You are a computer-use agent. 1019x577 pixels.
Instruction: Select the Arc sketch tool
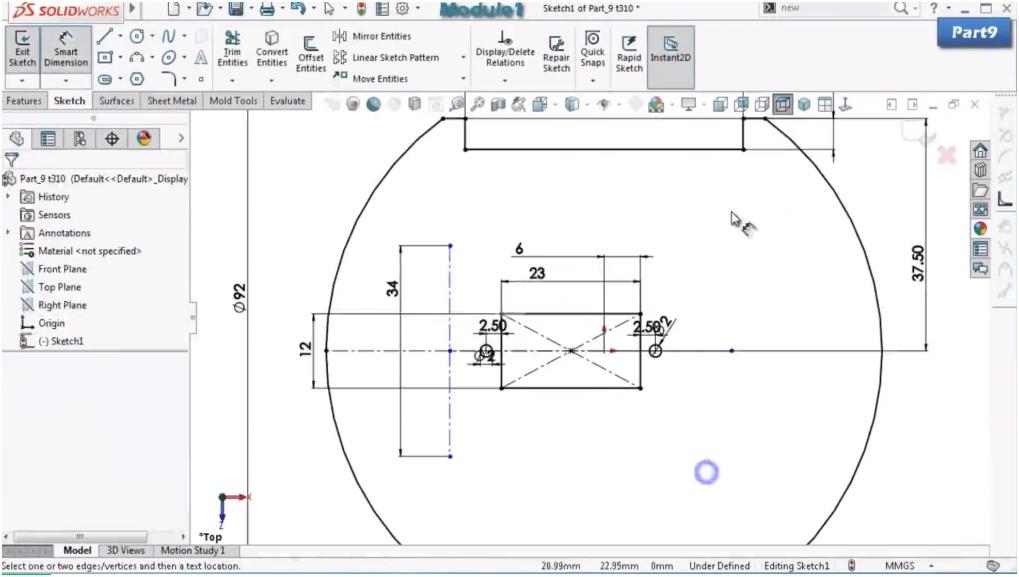point(136,57)
